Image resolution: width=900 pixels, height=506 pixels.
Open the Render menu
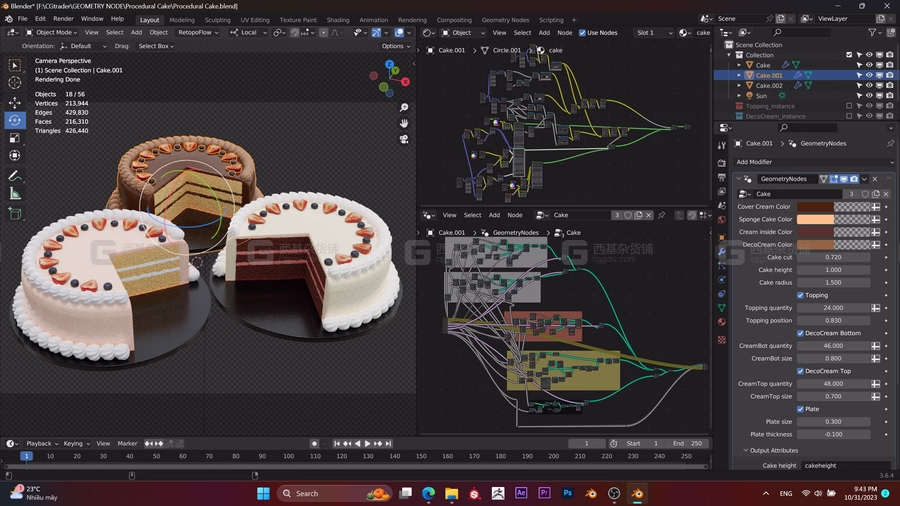63,19
